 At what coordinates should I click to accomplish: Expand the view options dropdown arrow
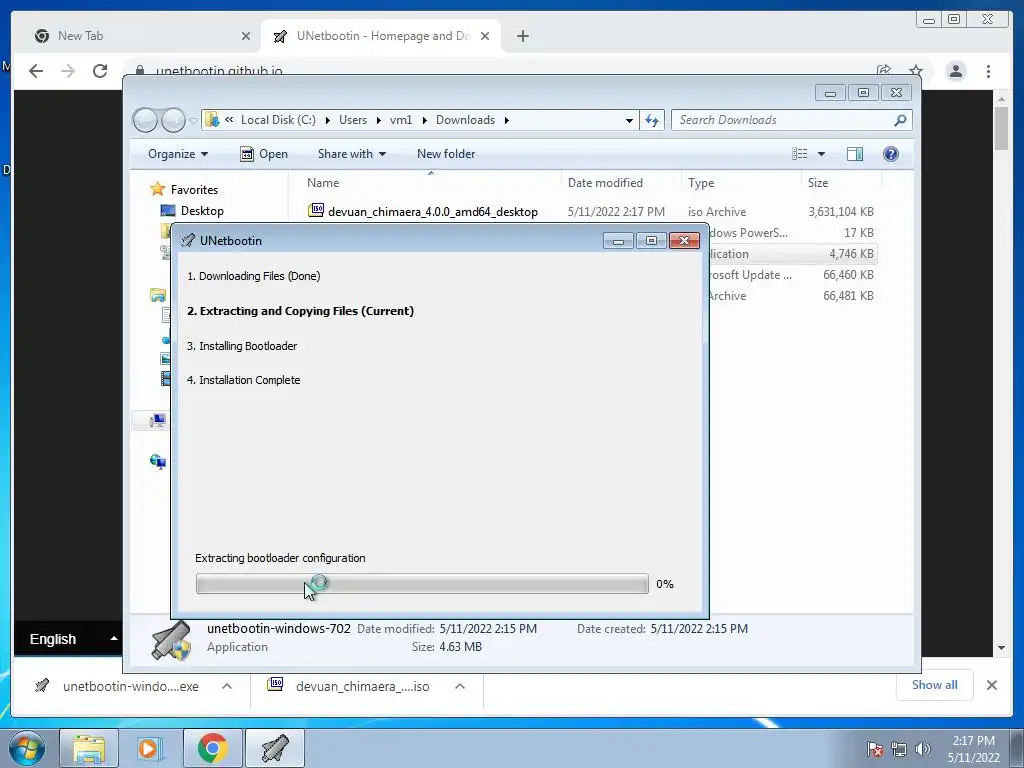click(x=822, y=154)
